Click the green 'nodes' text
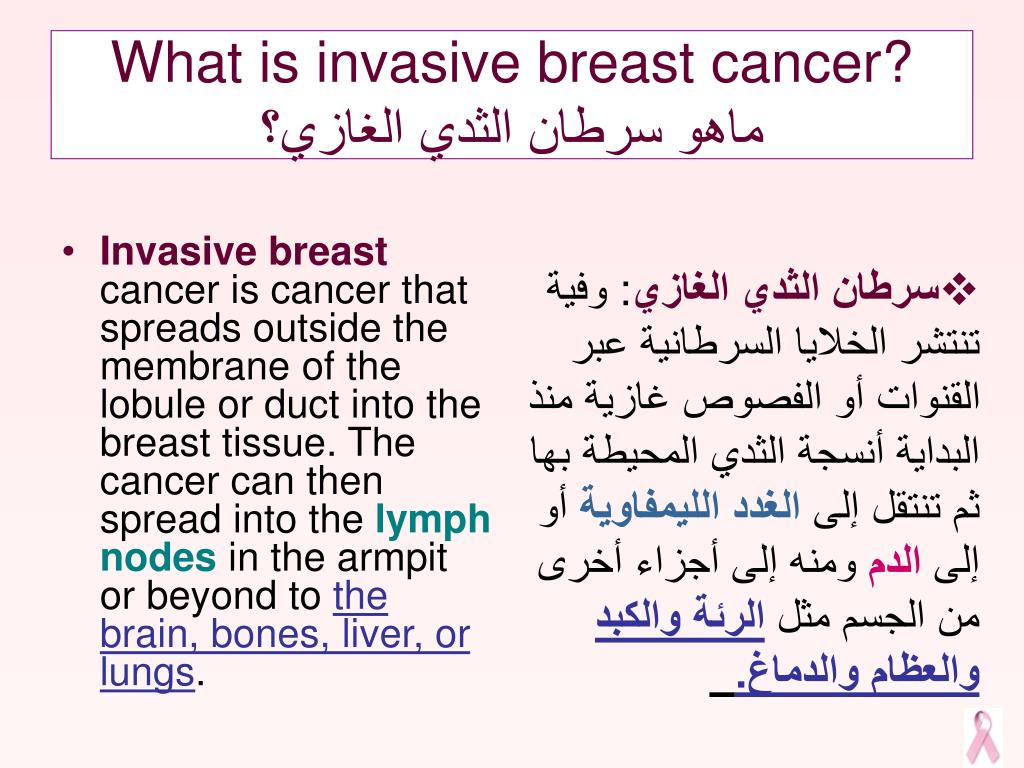 (157, 557)
